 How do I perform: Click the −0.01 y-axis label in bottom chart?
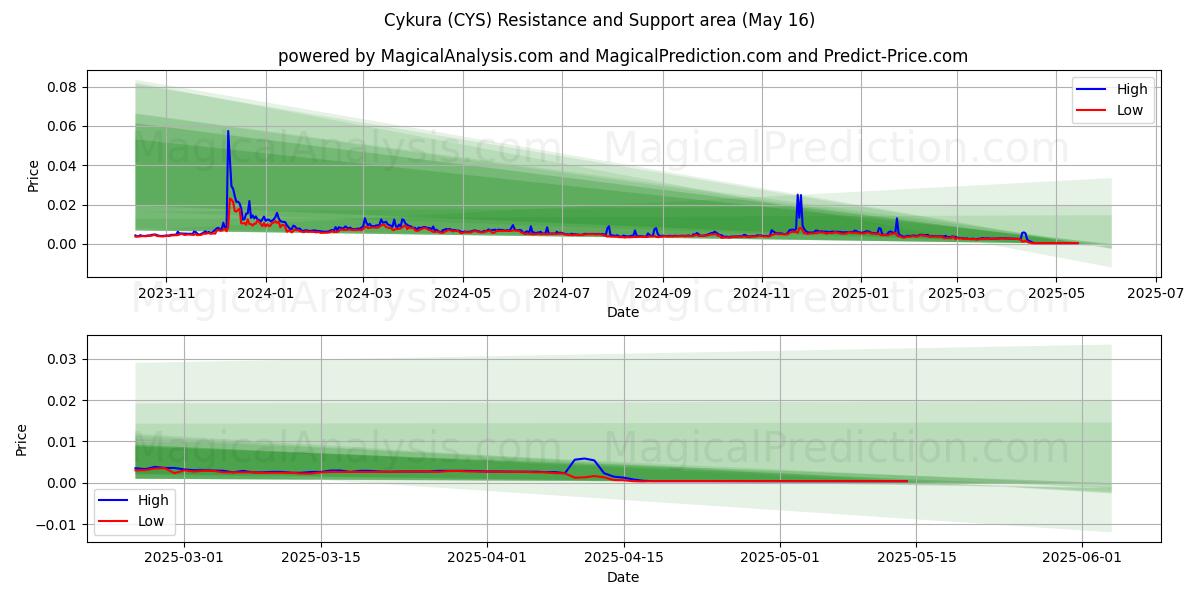coord(57,525)
